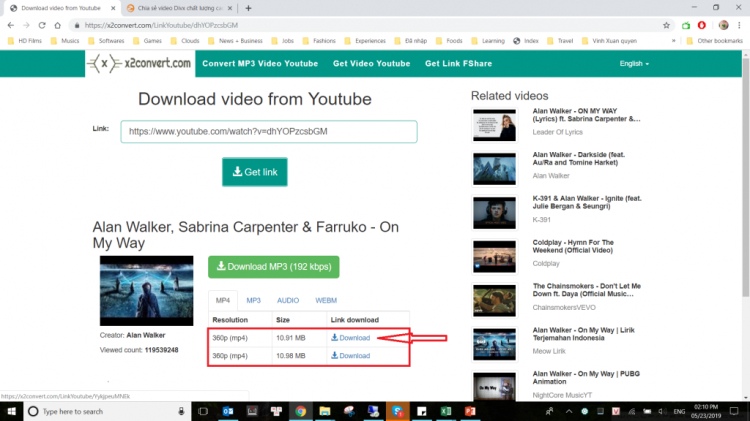Open the Chrome profile avatar
Viewport: 750px width, 421px height.
pos(724,25)
